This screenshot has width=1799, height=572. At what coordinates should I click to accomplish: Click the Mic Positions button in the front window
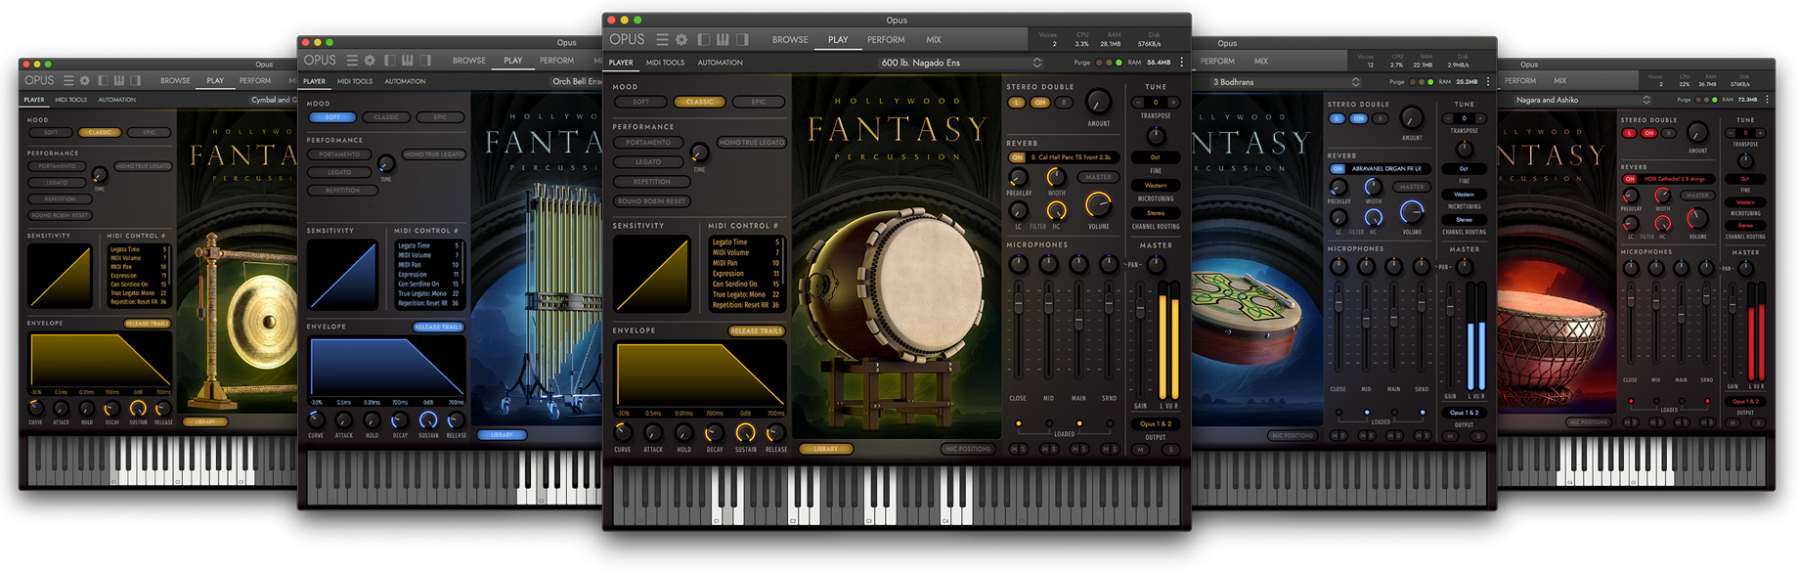tap(968, 449)
